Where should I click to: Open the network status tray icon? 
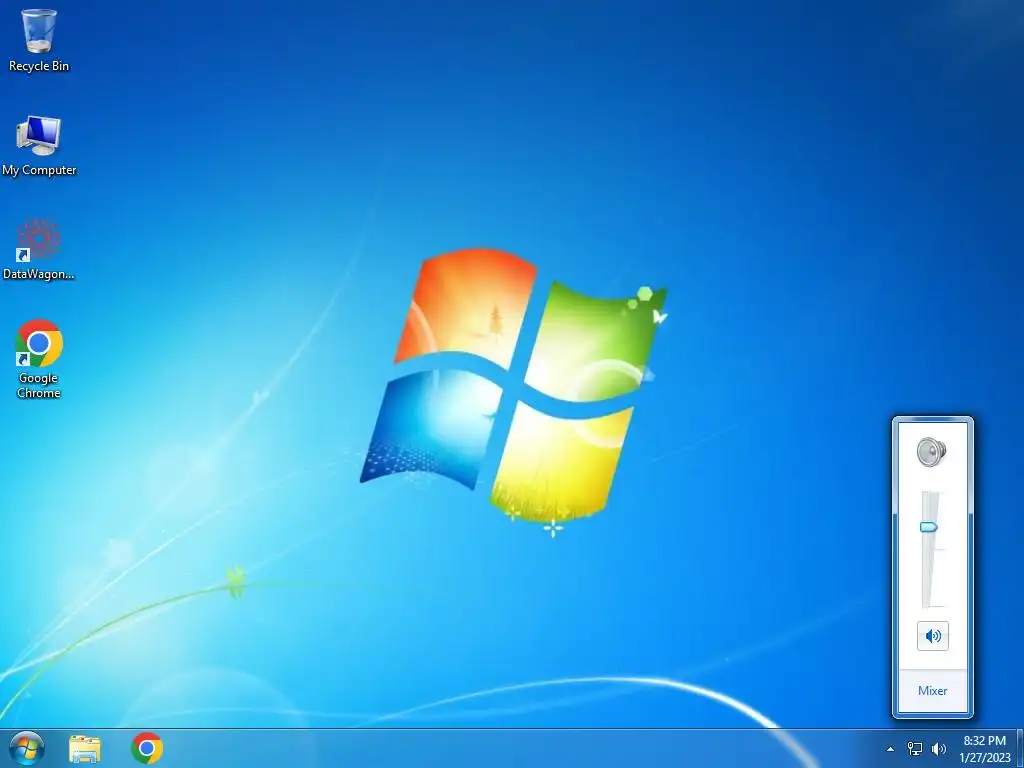[x=915, y=749]
